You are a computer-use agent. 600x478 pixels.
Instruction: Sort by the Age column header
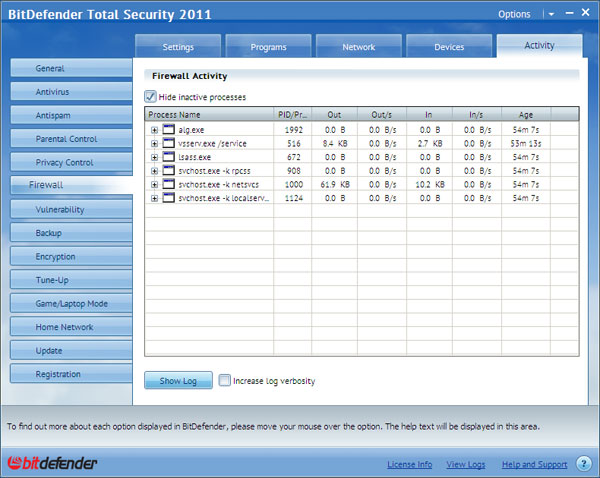[526, 114]
